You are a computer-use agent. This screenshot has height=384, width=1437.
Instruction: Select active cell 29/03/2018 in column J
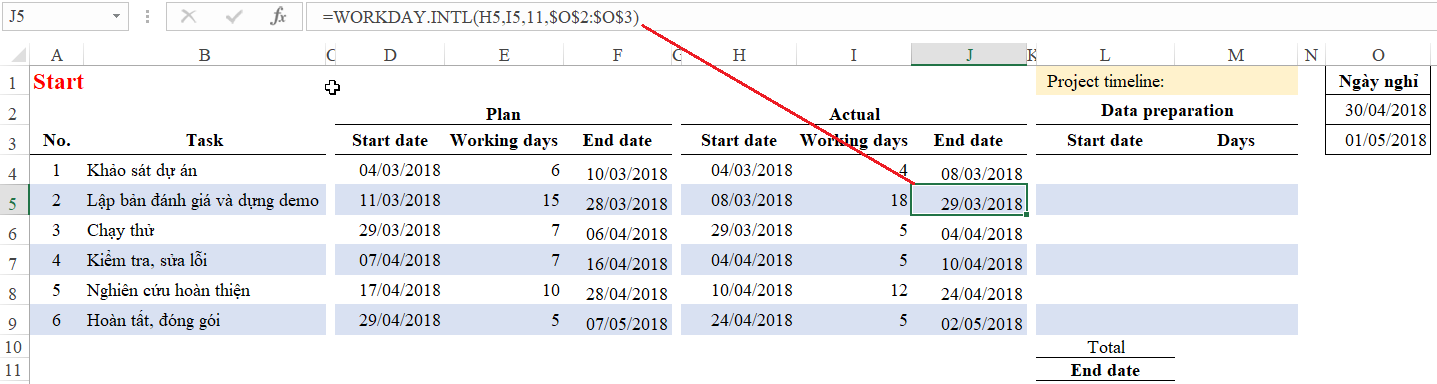969,200
